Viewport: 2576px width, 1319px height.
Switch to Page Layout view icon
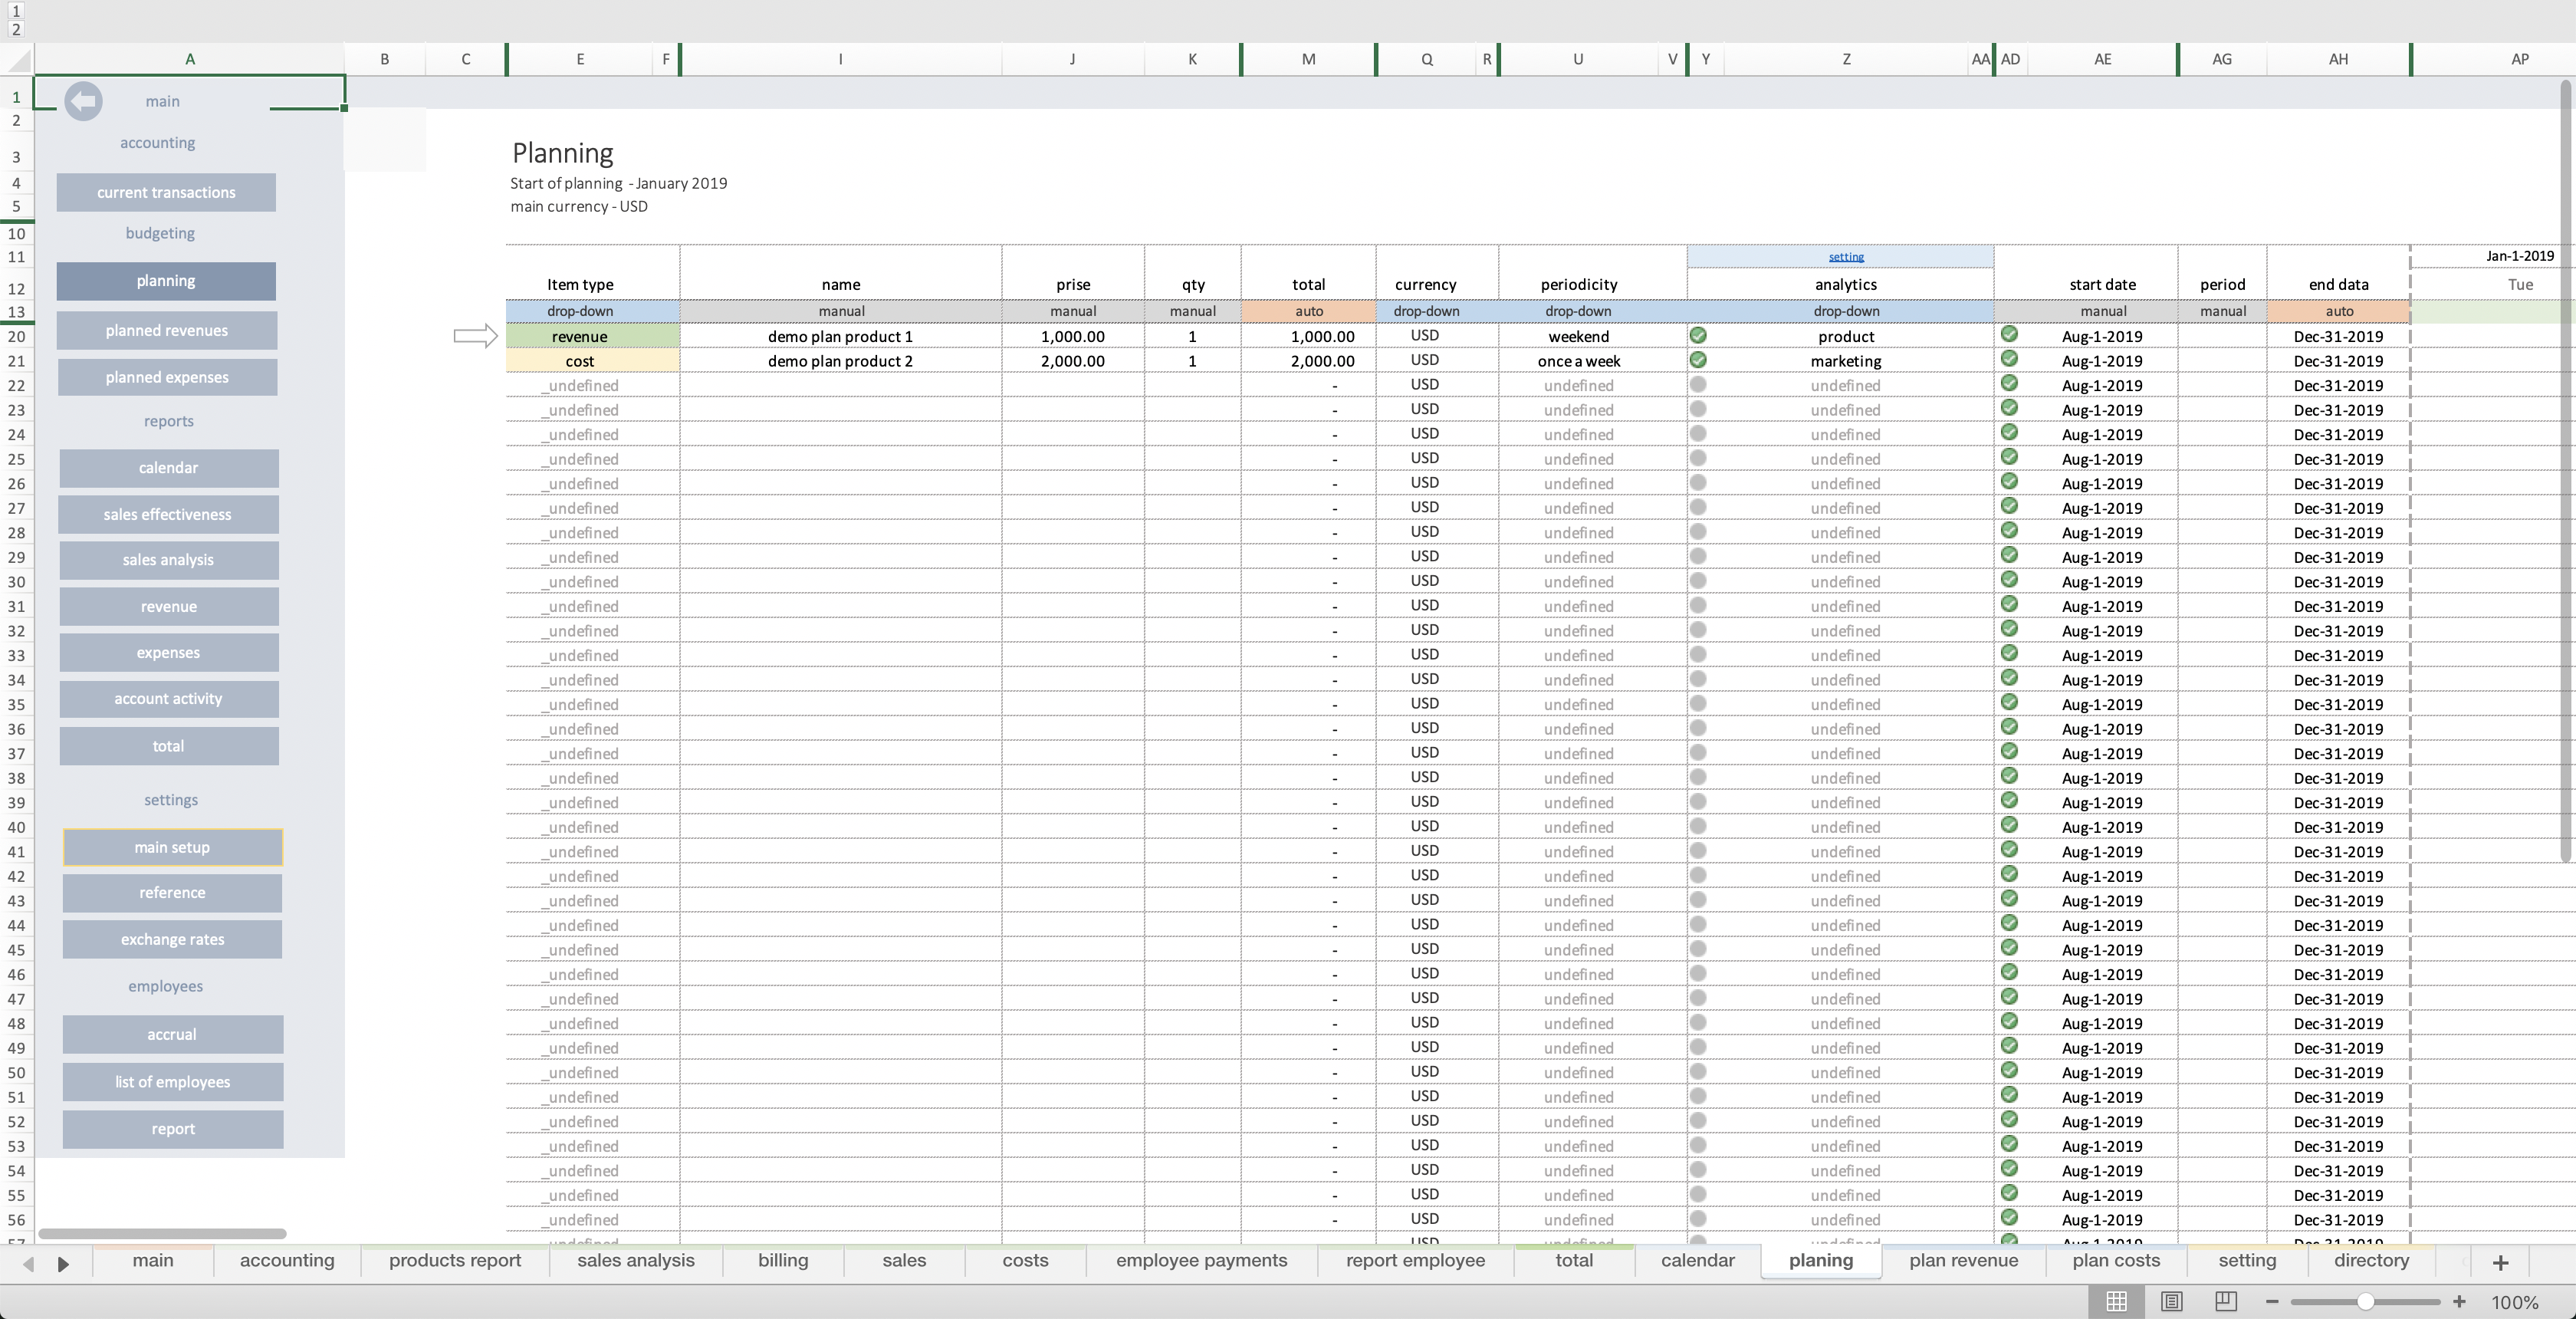pos(2171,1301)
